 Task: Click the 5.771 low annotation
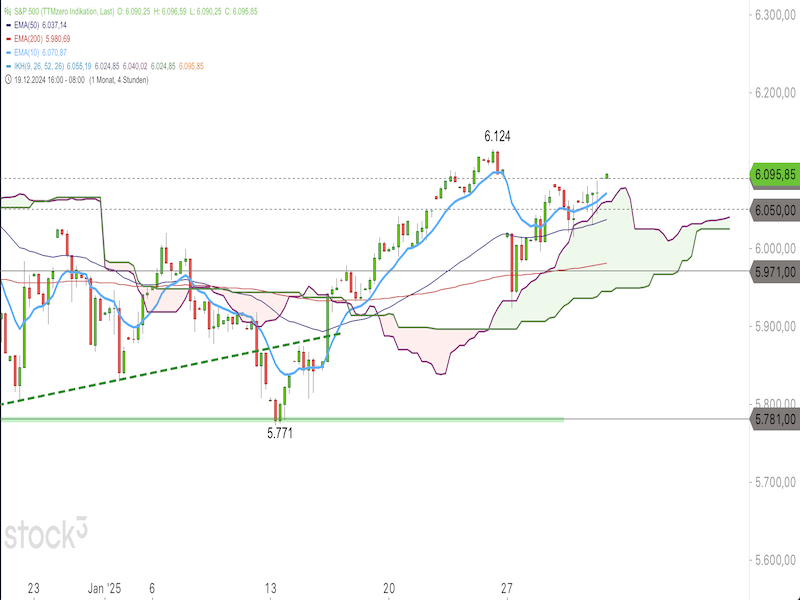click(x=280, y=433)
